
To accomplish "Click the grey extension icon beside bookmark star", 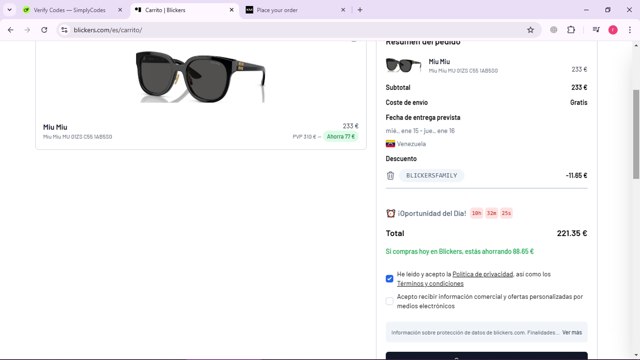I will tap(553, 30).
